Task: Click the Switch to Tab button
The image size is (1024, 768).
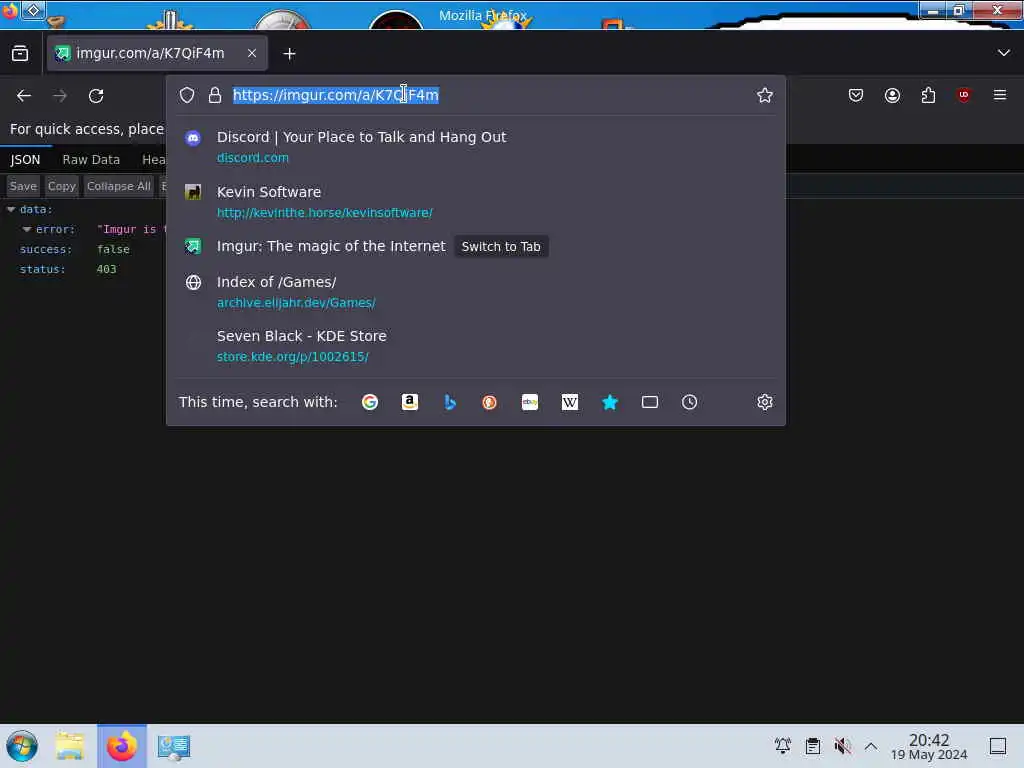Action: (x=501, y=247)
